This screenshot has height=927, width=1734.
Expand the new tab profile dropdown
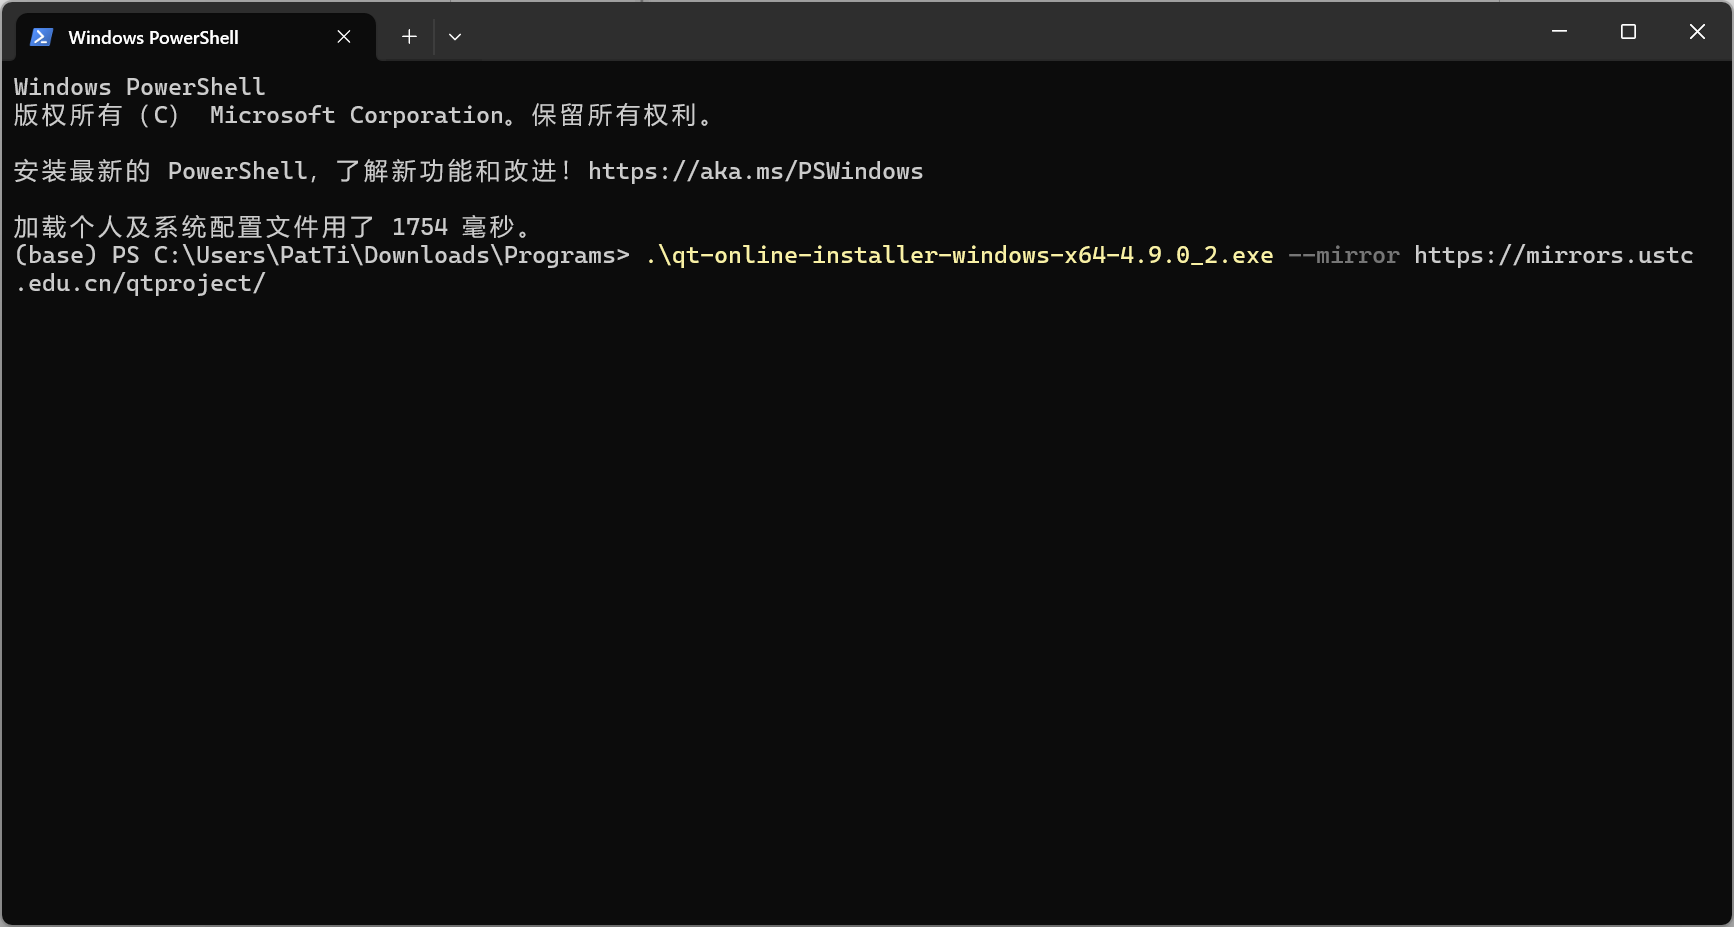pos(455,37)
